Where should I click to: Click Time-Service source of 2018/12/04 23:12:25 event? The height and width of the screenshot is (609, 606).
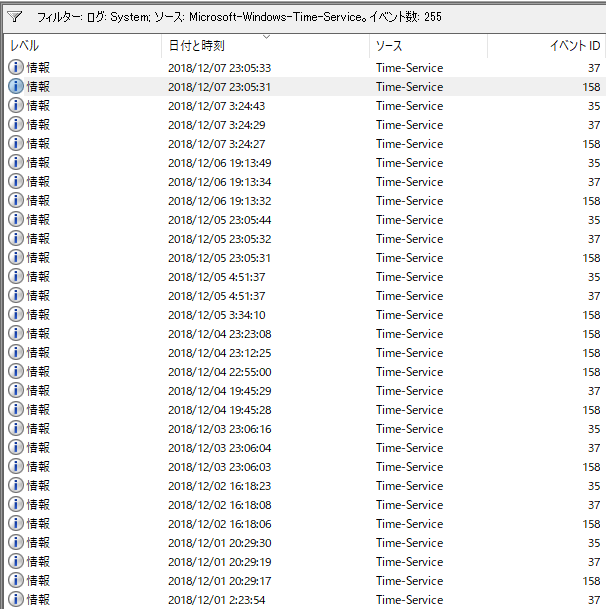409,353
